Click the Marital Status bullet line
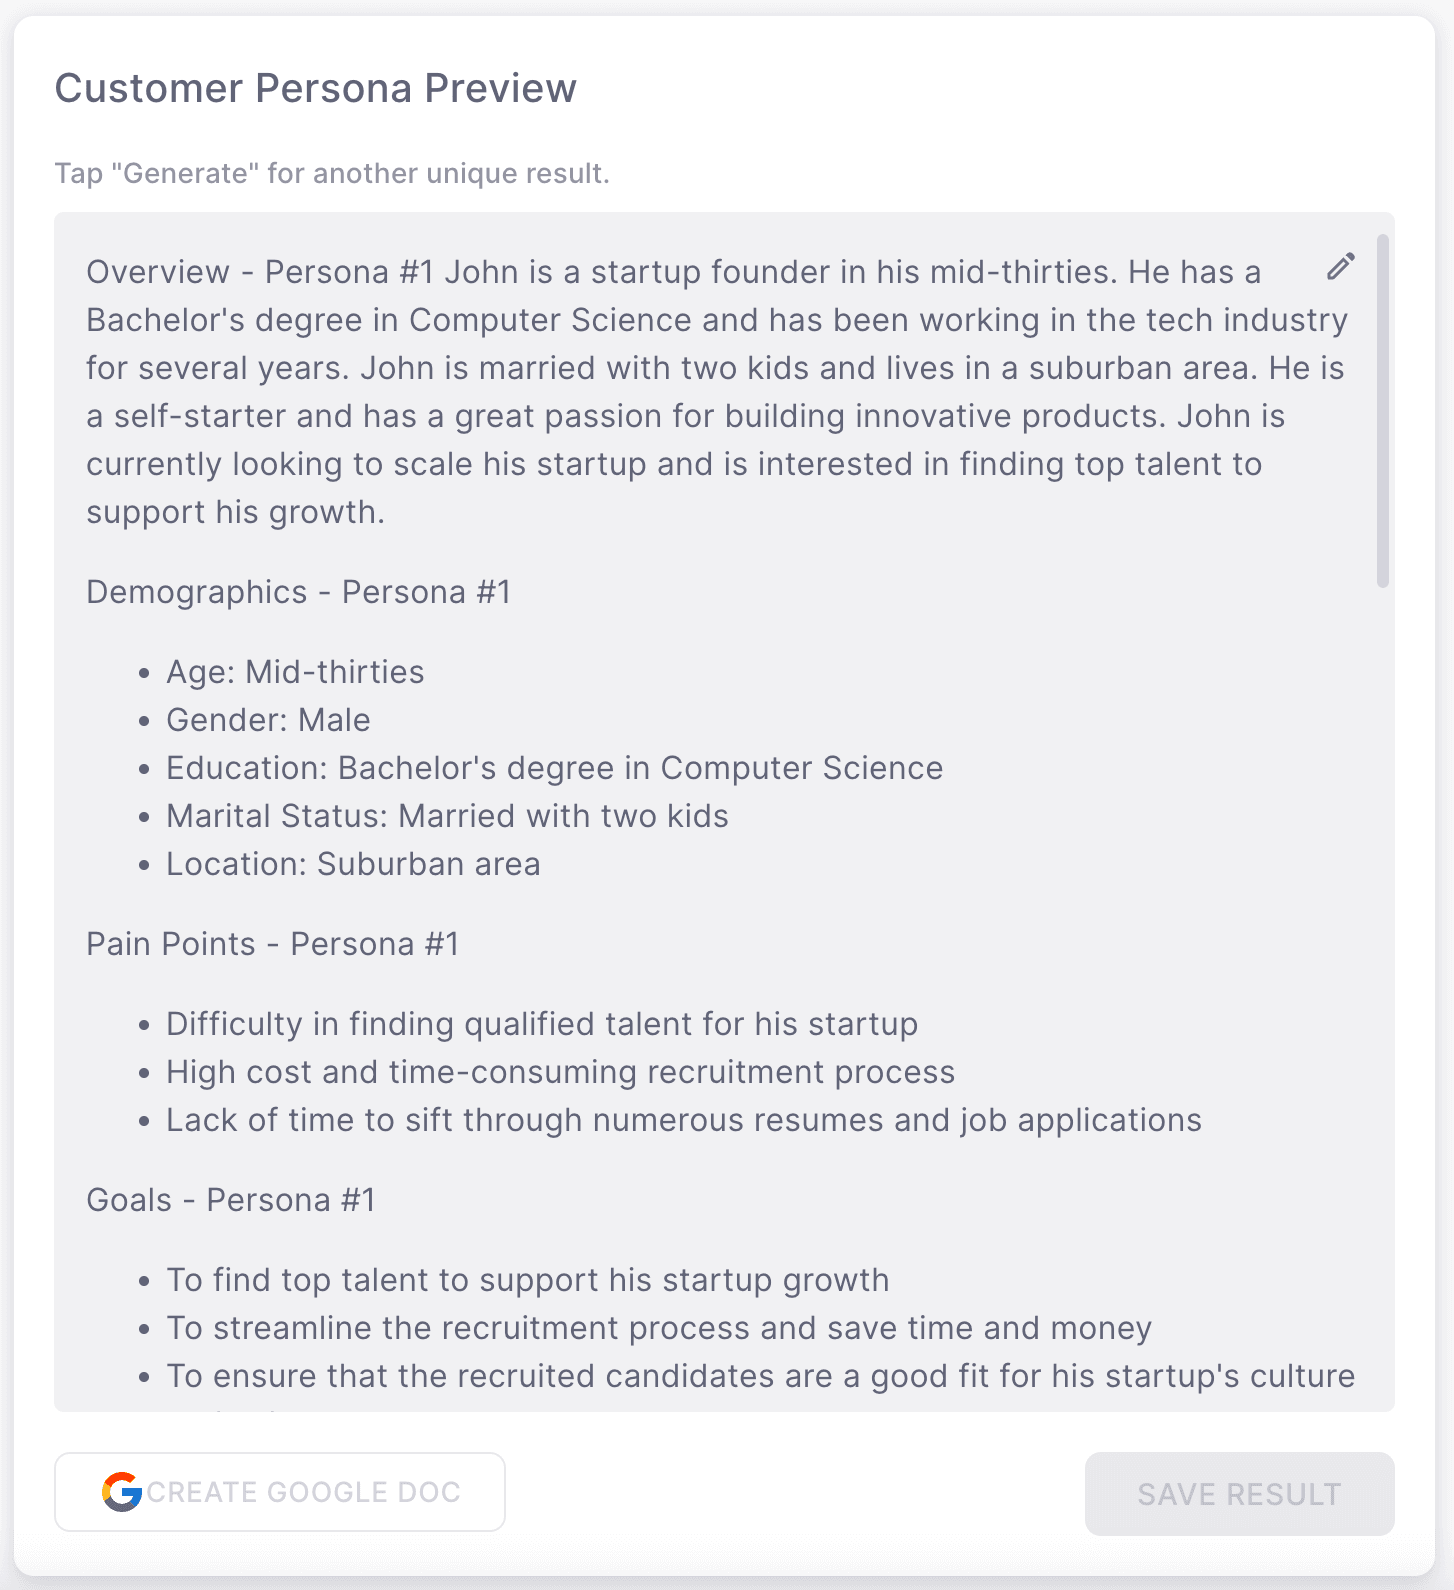The height and width of the screenshot is (1590, 1454). pos(447,816)
